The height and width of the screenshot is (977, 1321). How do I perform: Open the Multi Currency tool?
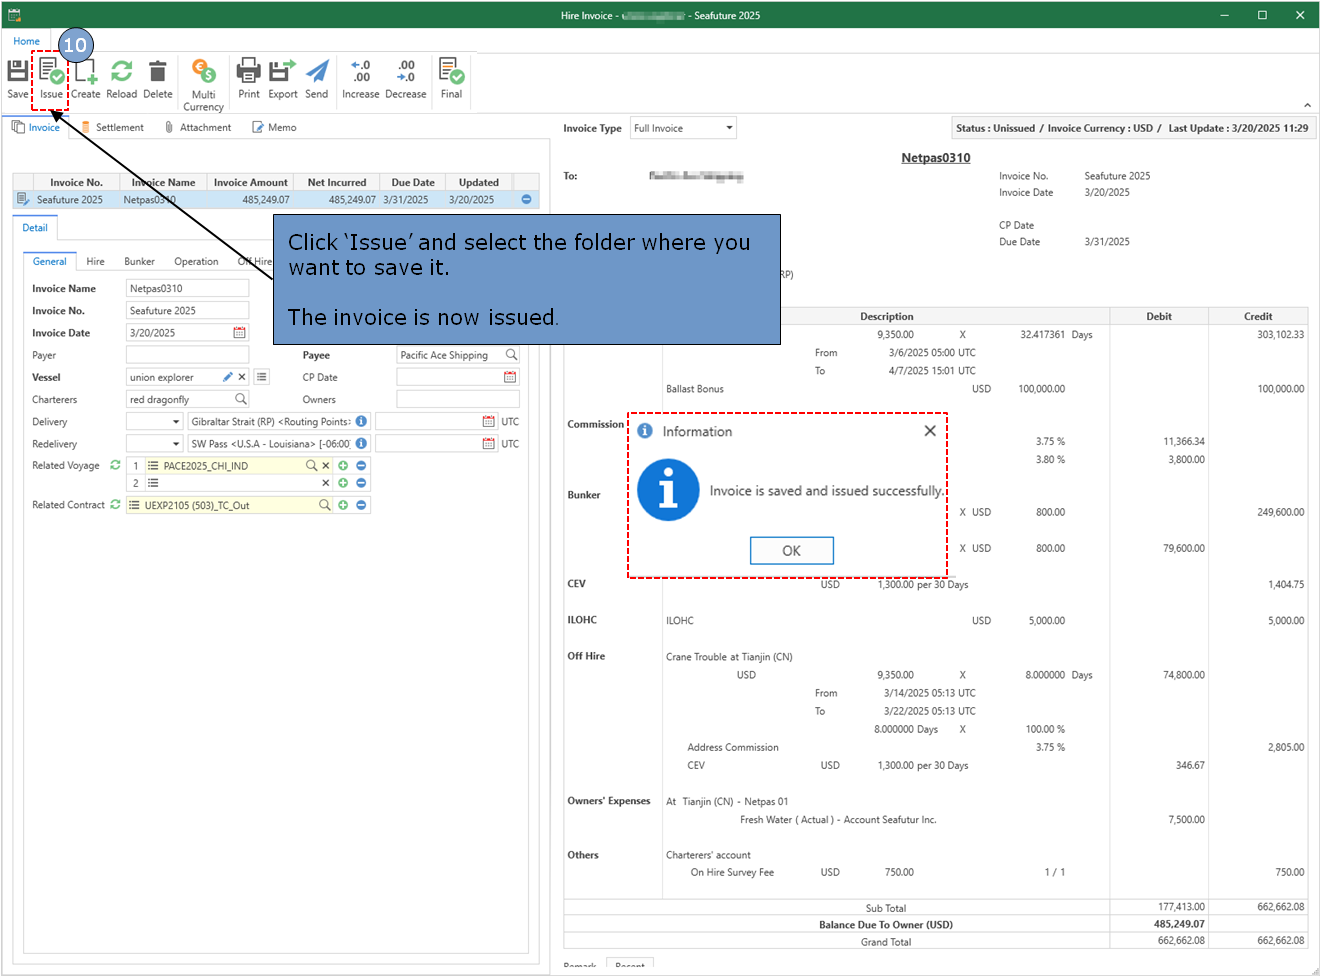(203, 73)
